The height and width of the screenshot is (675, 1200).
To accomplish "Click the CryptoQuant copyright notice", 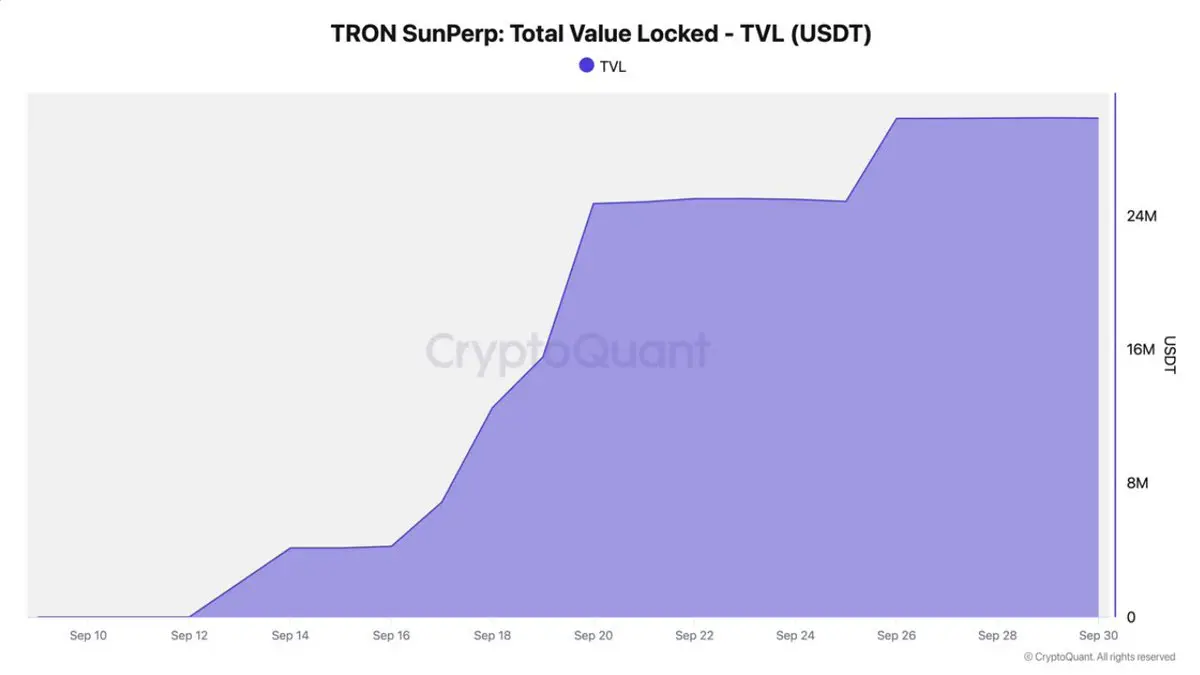I will click(x=1100, y=657).
